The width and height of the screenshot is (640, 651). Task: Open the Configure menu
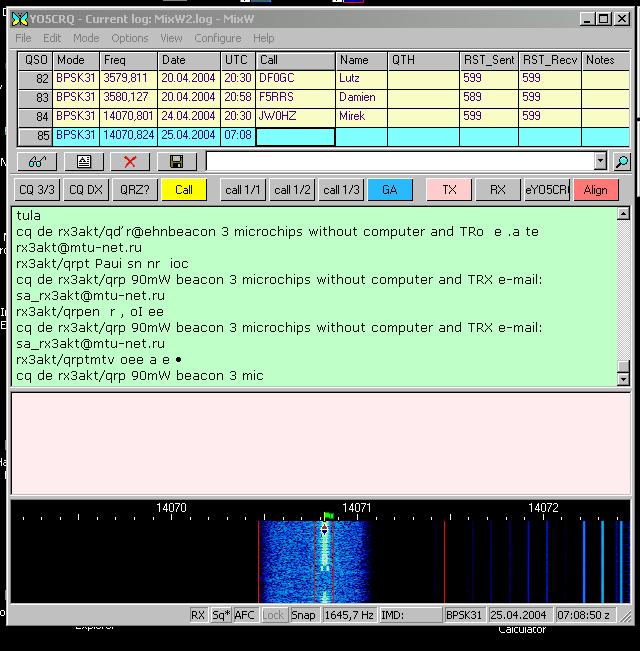(218, 38)
